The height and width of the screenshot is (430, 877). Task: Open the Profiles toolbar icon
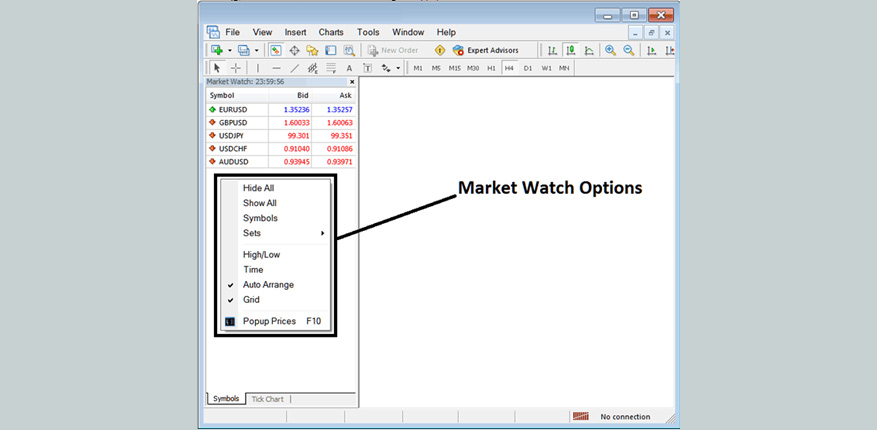coord(244,50)
